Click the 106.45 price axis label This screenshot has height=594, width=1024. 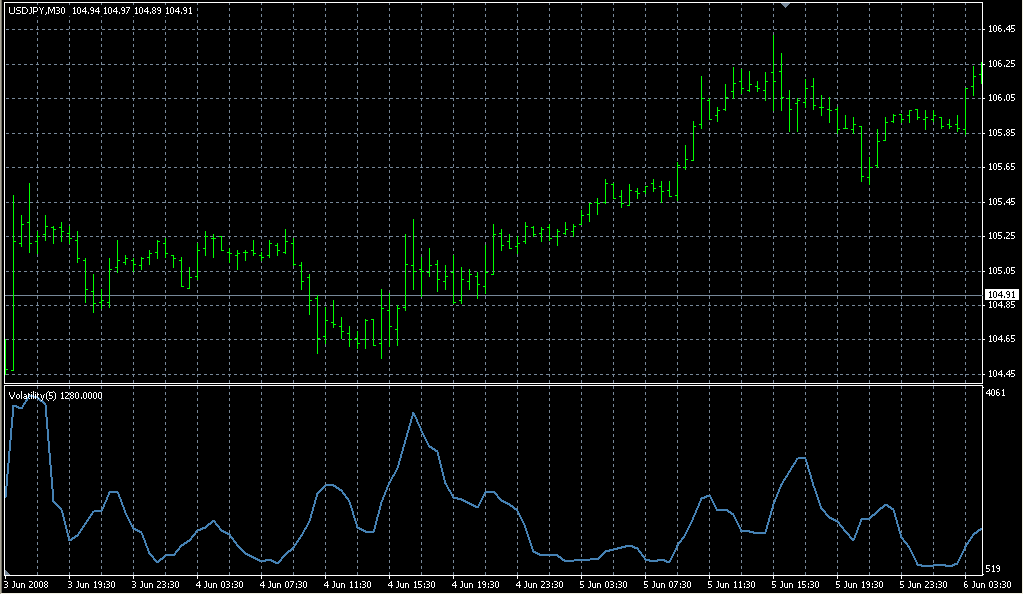(1001, 29)
